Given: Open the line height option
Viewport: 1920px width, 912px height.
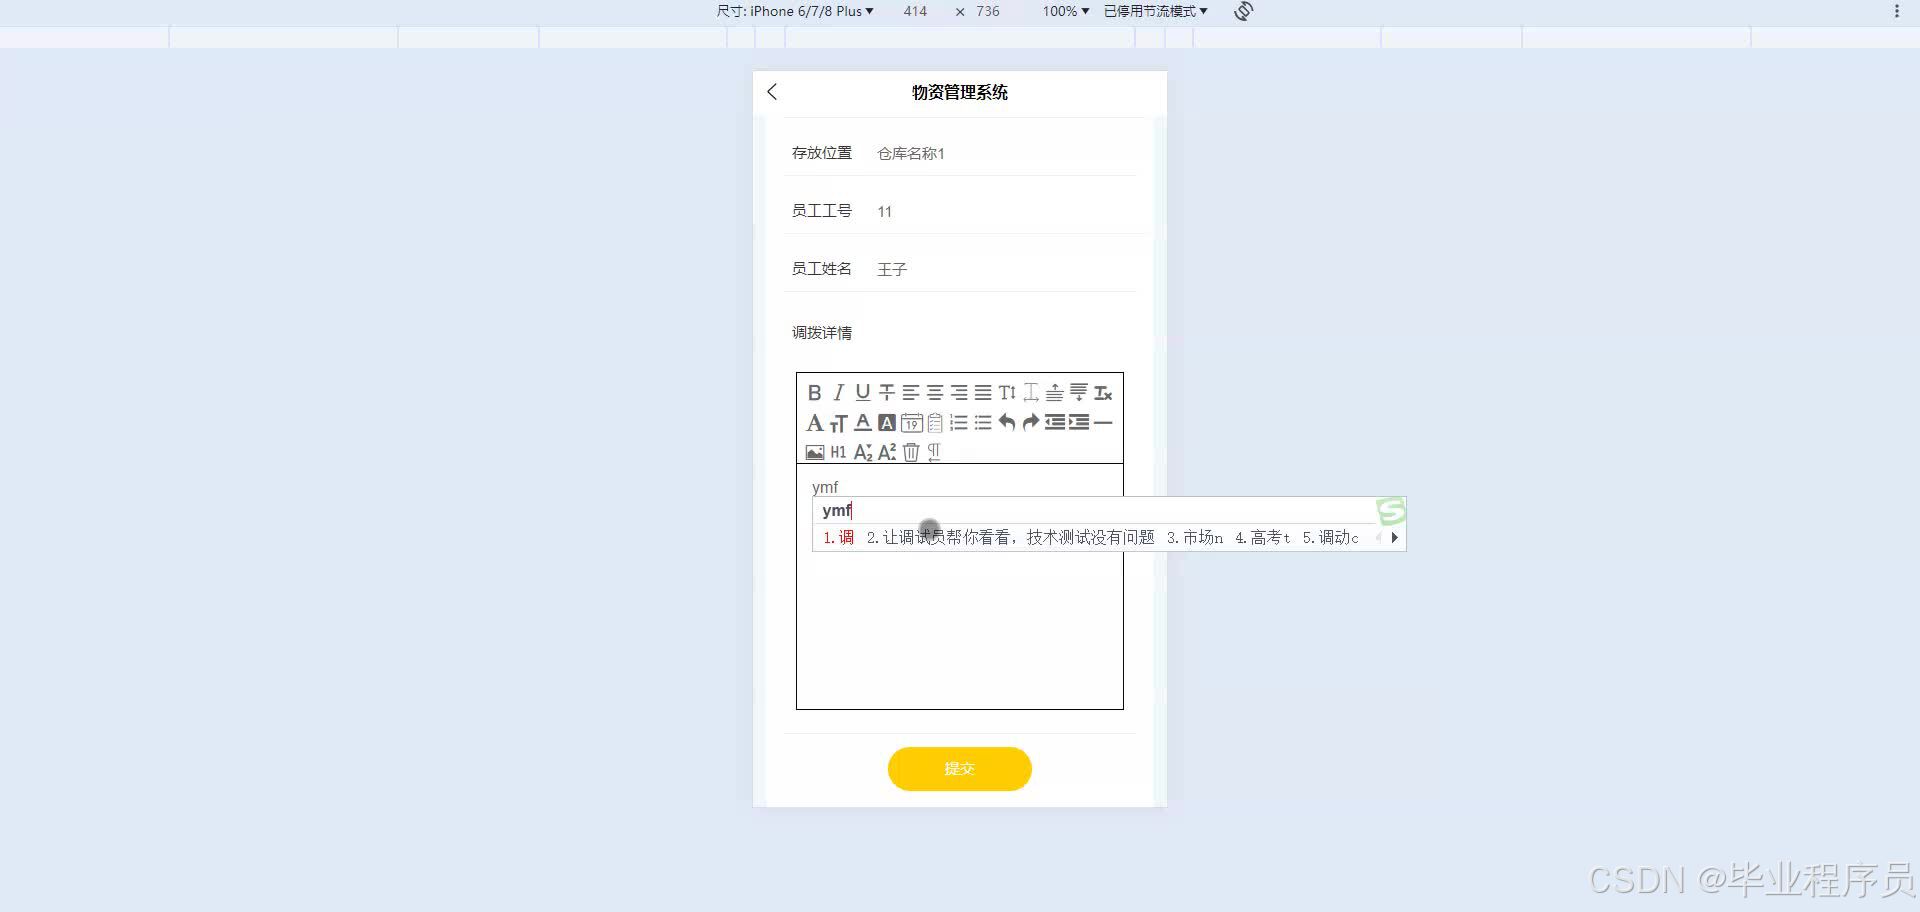Looking at the screenshot, I should (x=1006, y=393).
